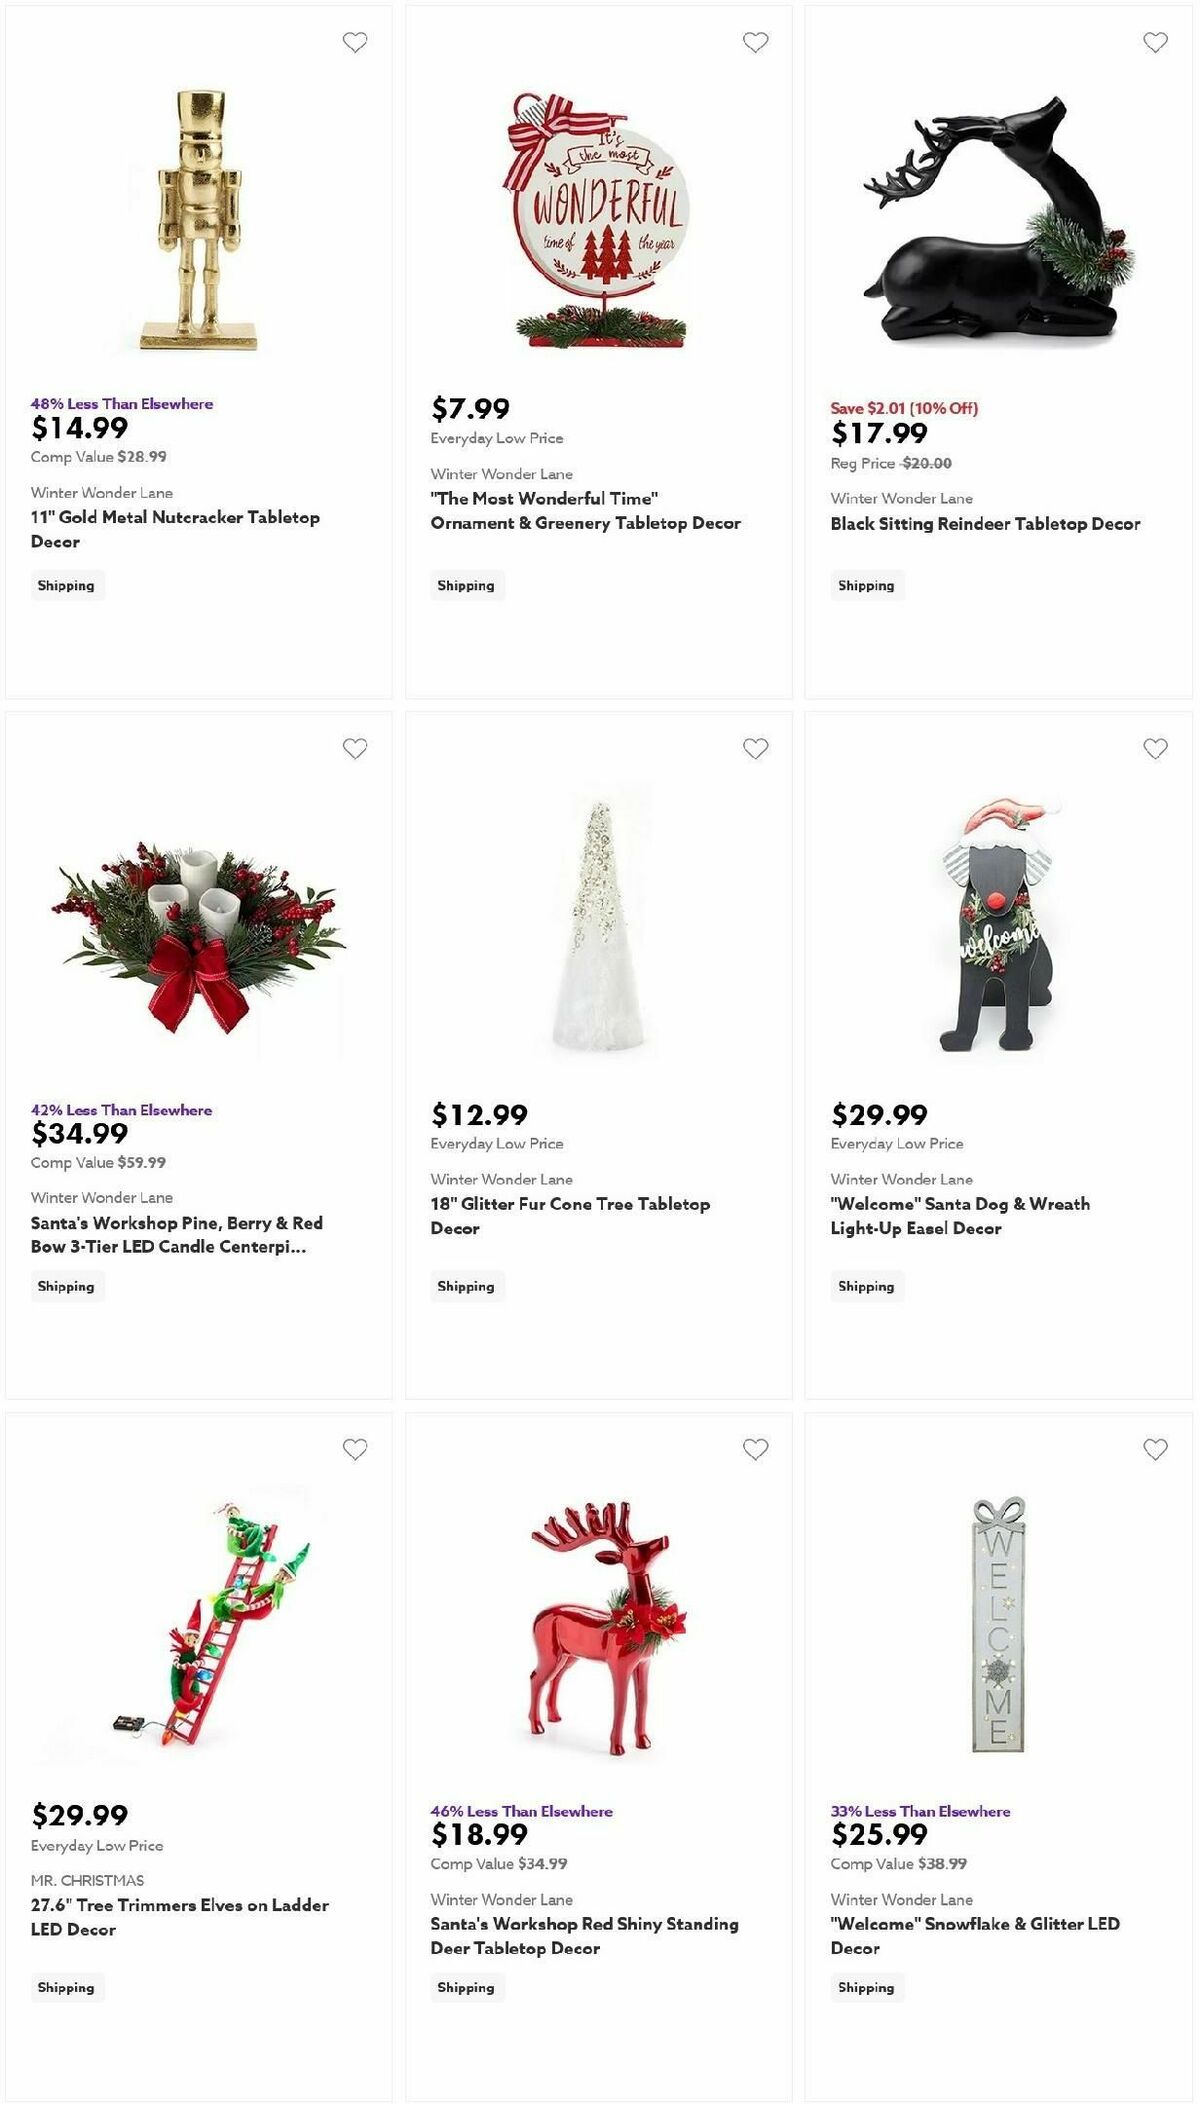The height and width of the screenshot is (2104, 1200).
Task: Click the heart icon on the Gold Metal Nutcracker
Action: tap(355, 44)
